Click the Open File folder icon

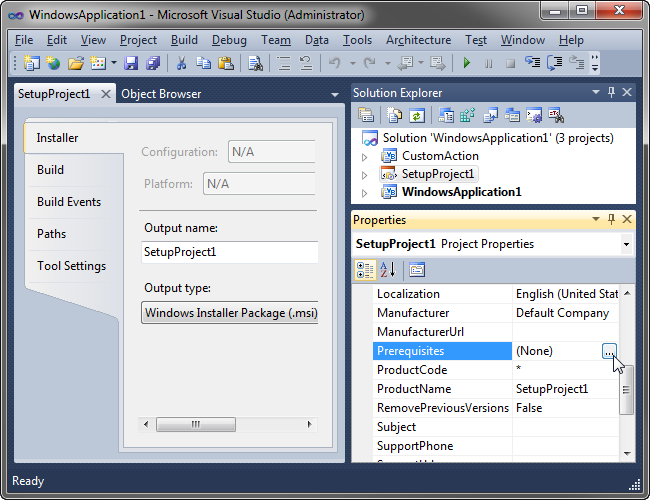tap(76, 63)
